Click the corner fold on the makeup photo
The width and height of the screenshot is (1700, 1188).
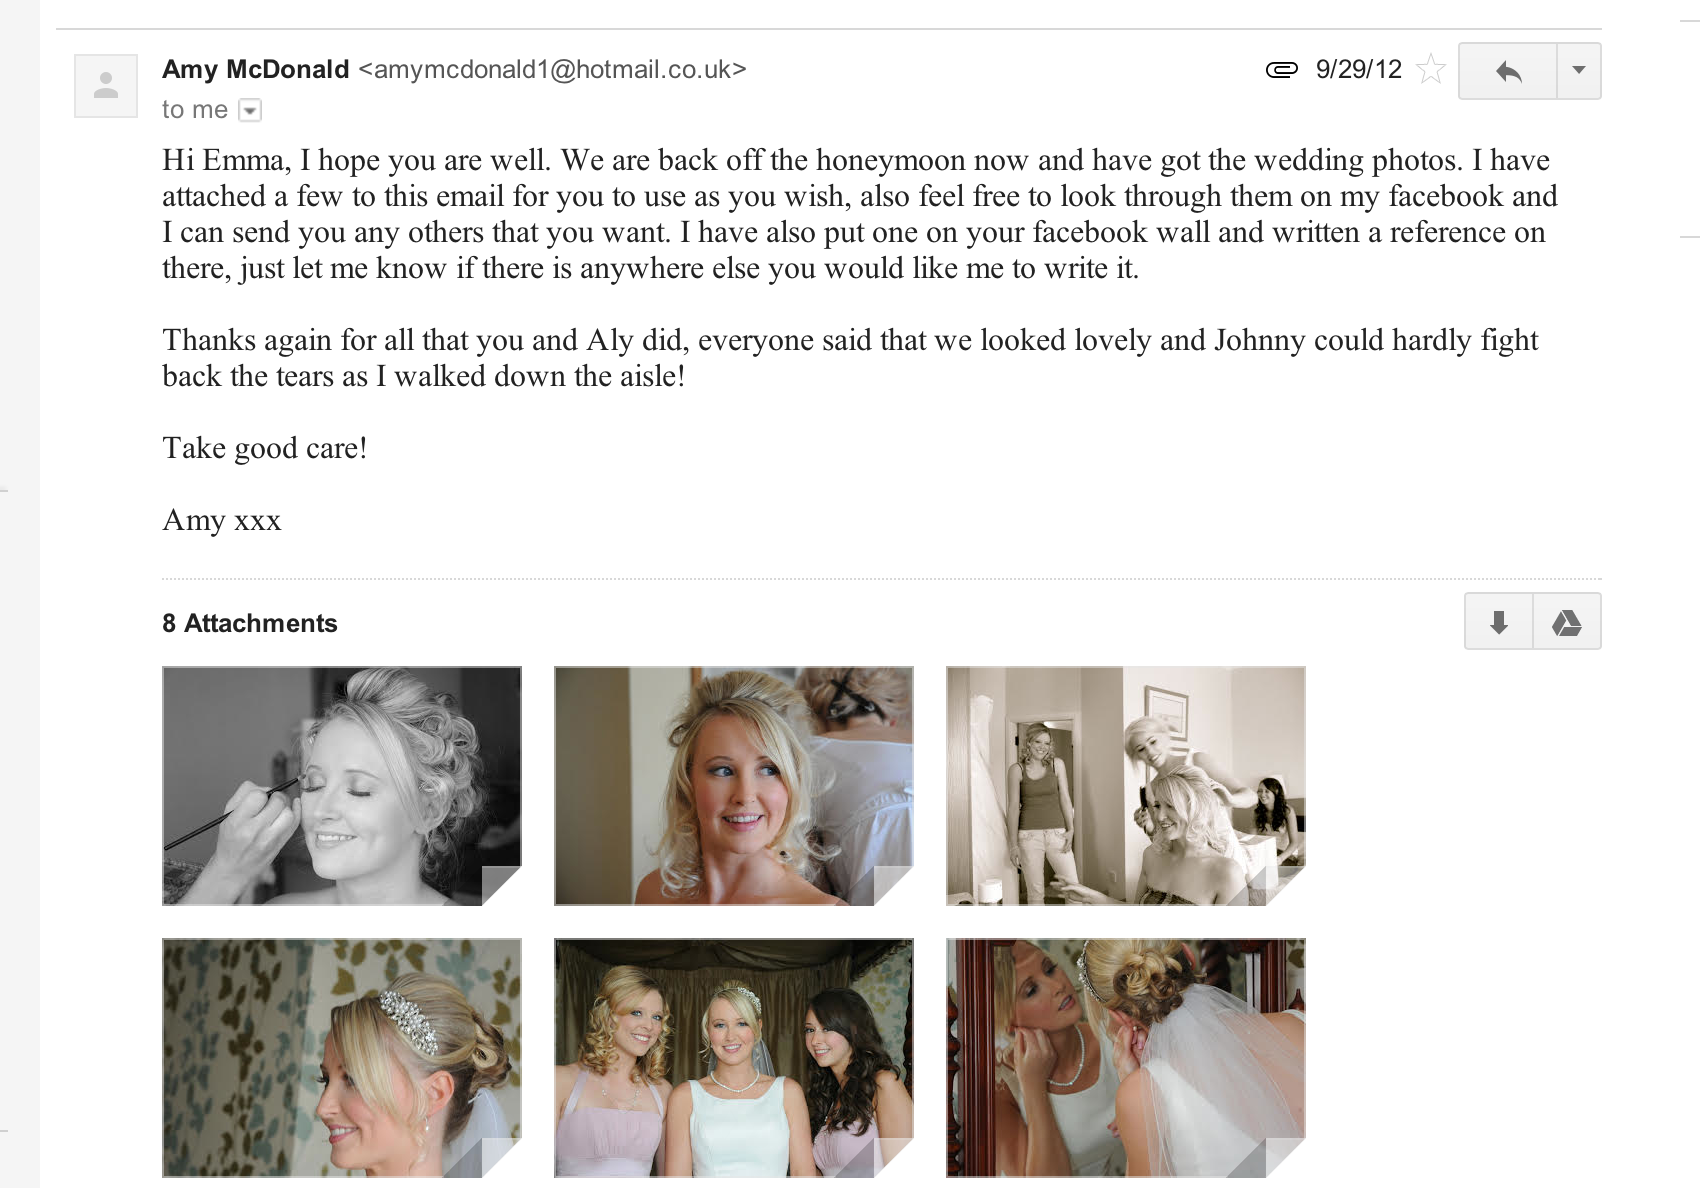(502, 886)
